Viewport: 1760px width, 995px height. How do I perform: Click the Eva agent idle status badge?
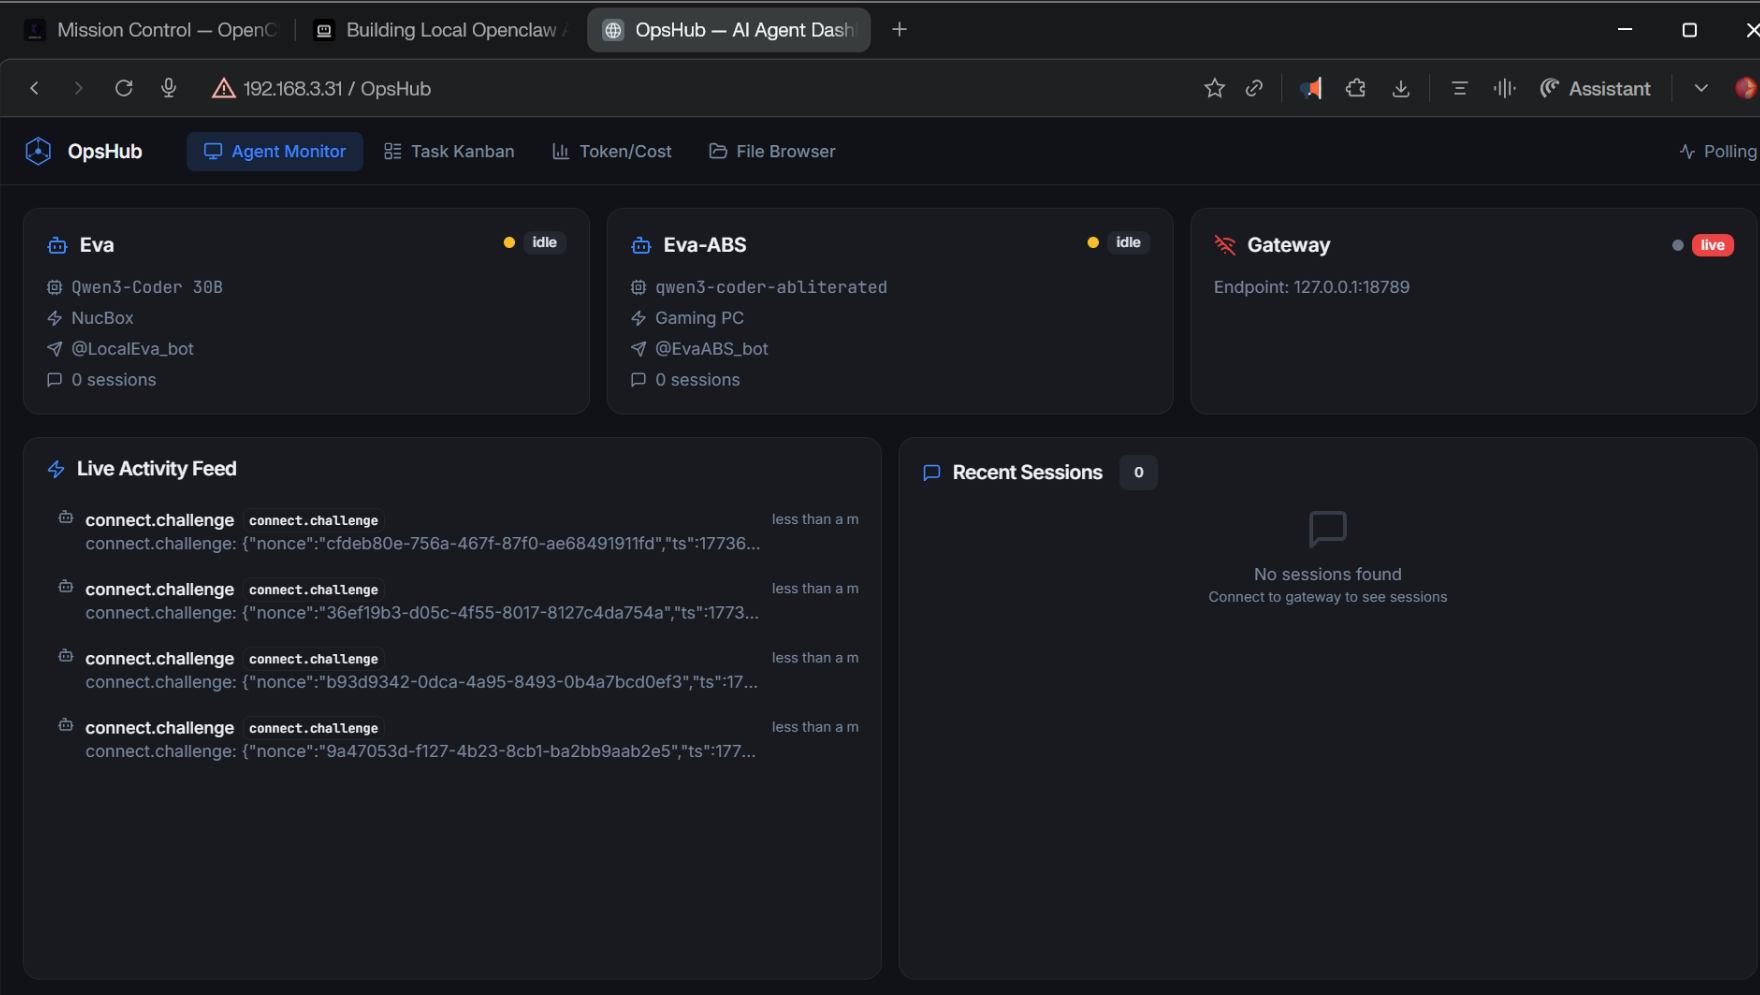tap(544, 243)
